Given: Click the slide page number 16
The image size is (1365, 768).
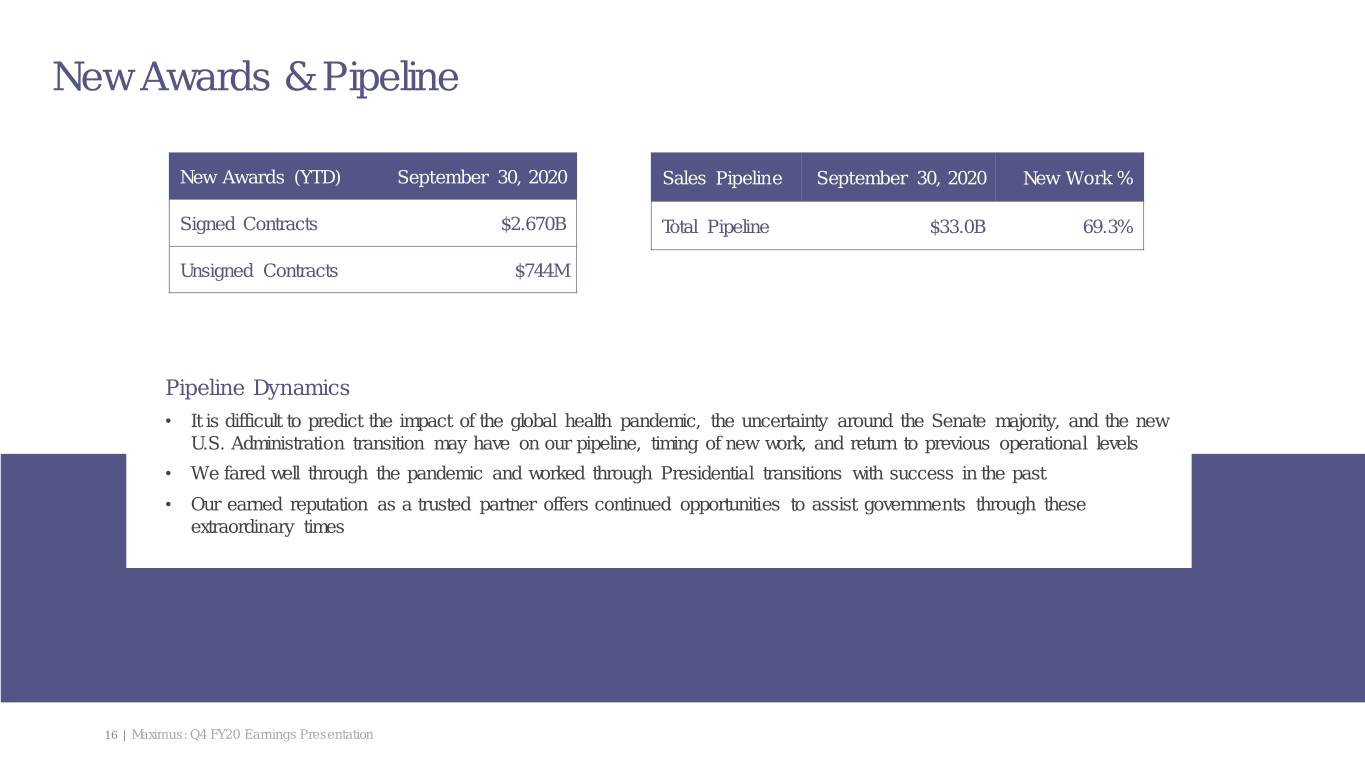Looking at the screenshot, I should pyautogui.click(x=110, y=735).
